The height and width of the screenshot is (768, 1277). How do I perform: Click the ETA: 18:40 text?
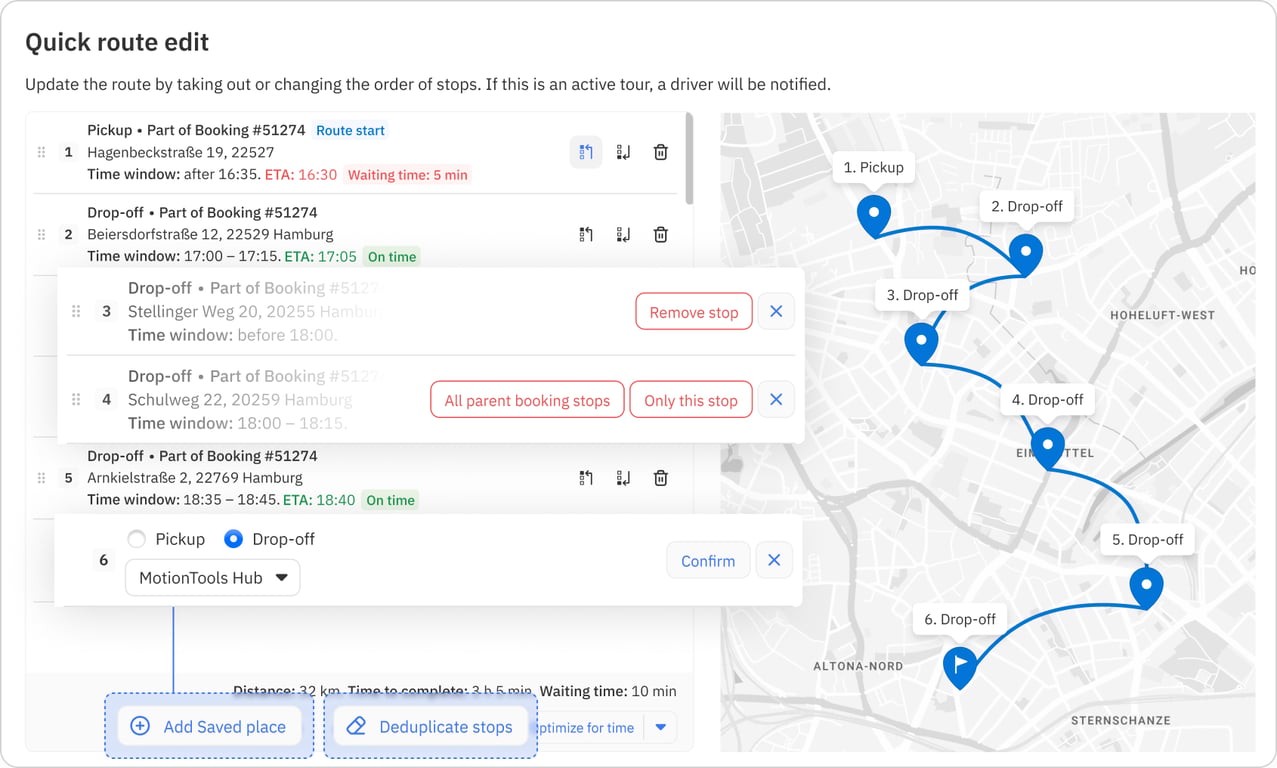320,499
